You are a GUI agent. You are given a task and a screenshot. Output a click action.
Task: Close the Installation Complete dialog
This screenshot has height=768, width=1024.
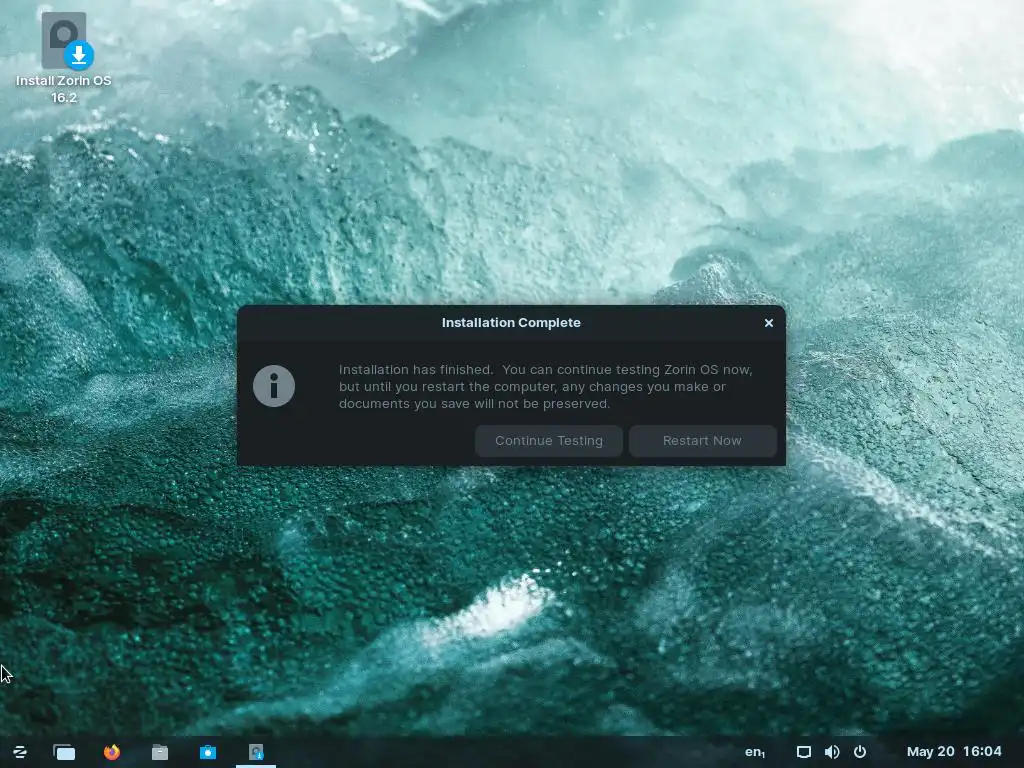(769, 323)
